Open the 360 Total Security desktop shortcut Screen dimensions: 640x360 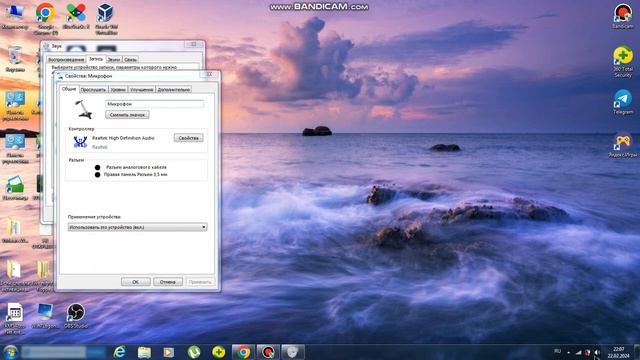(623, 61)
